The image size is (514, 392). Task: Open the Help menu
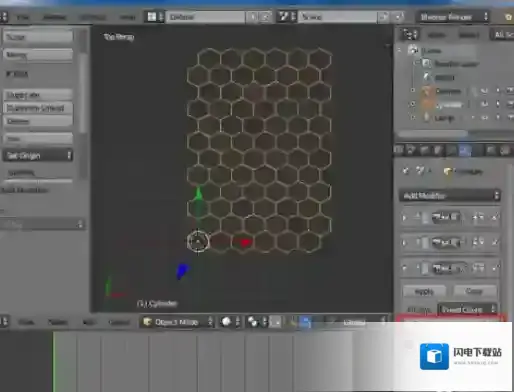tap(127, 17)
